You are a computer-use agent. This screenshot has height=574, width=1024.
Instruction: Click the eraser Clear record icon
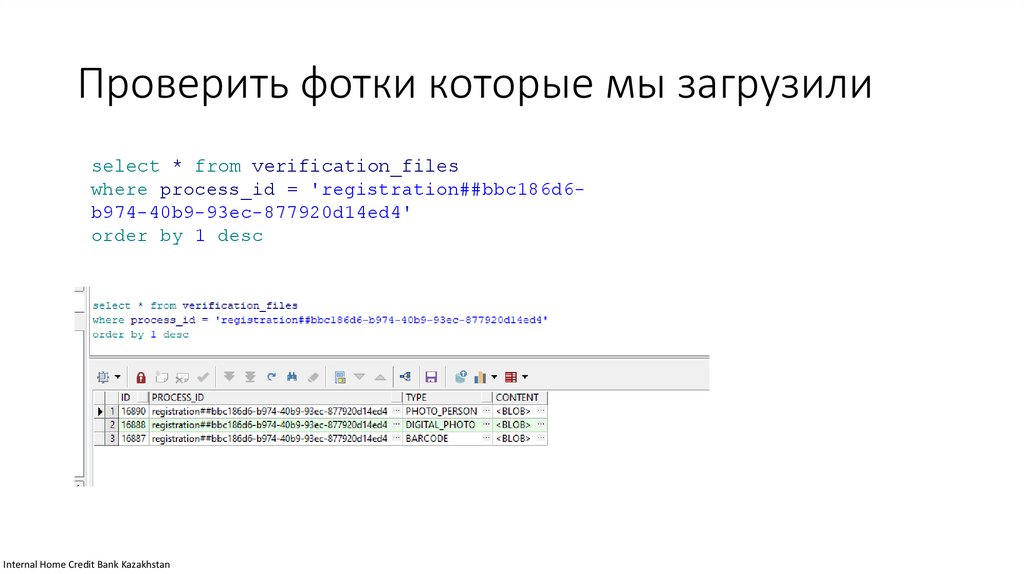coord(313,377)
